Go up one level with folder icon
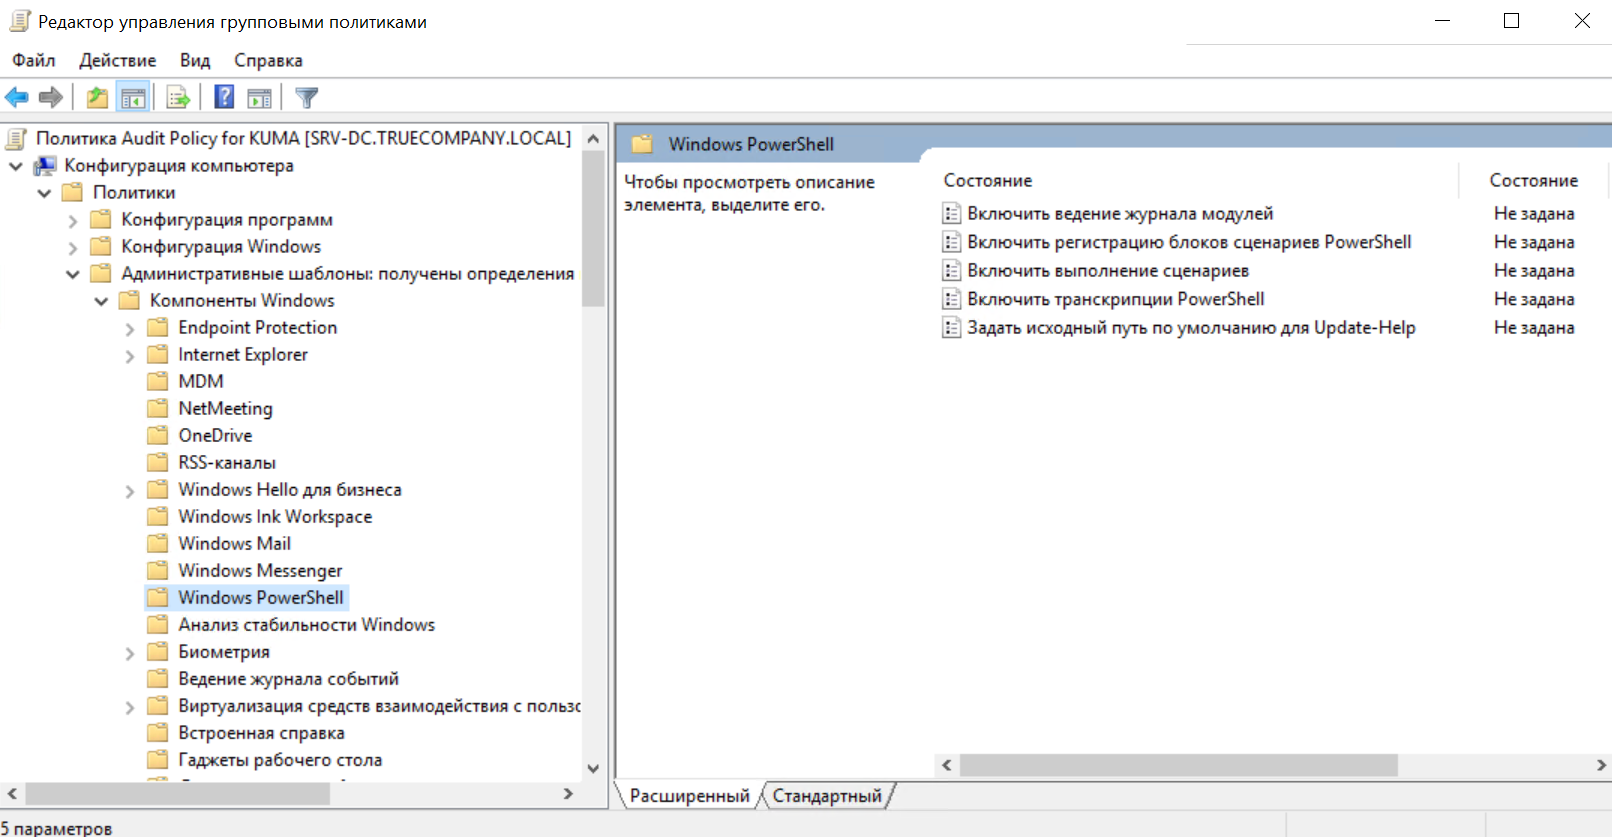Viewport: 1612px width, 837px height. coord(97,97)
